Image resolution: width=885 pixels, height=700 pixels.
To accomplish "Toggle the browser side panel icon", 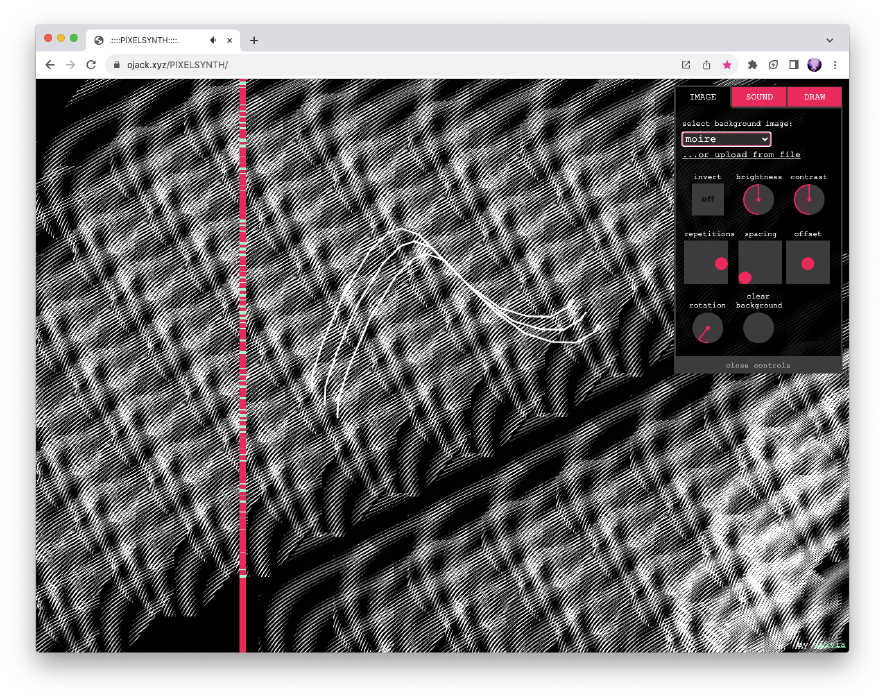I will [793, 65].
